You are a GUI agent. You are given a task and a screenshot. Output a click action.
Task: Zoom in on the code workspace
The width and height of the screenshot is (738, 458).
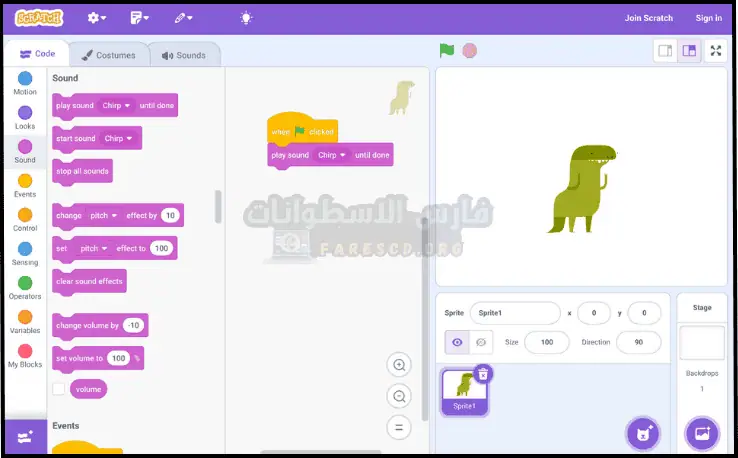[x=400, y=365]
